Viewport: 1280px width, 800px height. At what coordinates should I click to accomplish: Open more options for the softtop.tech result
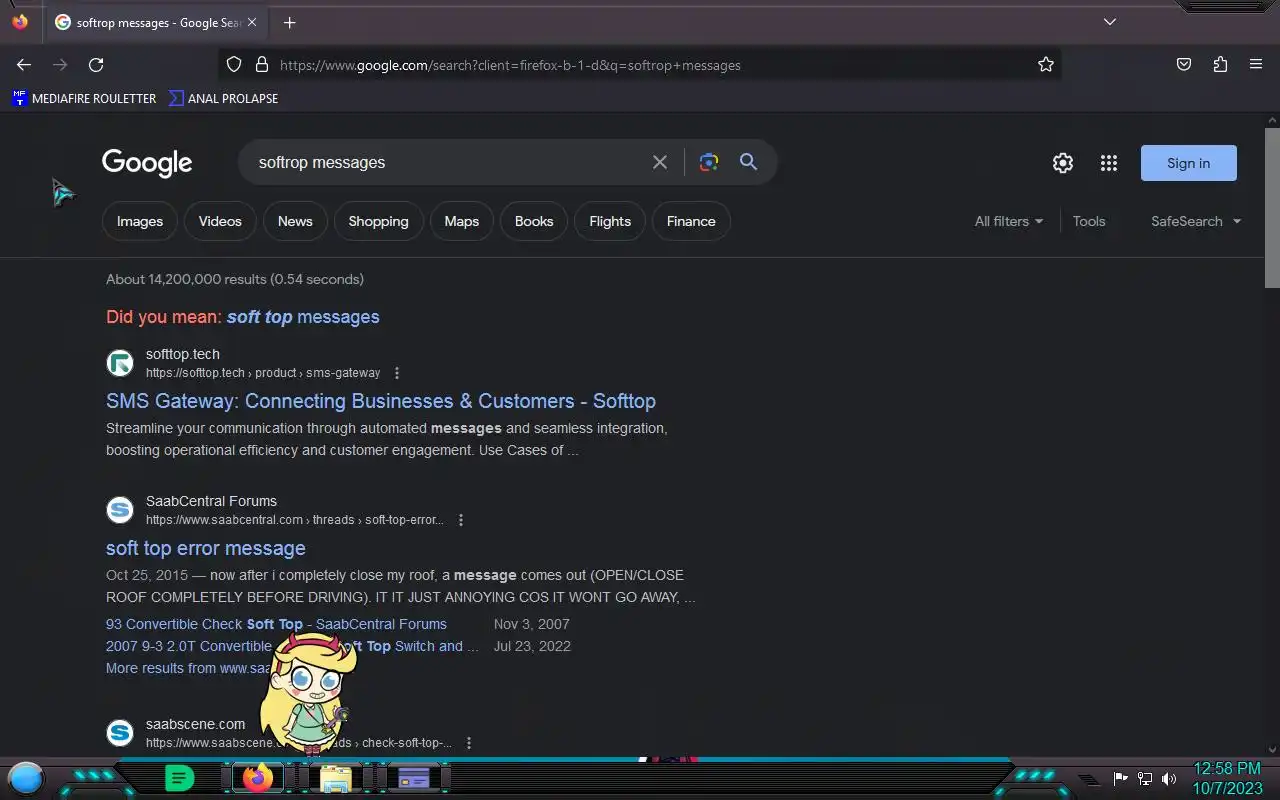[397, 373]
